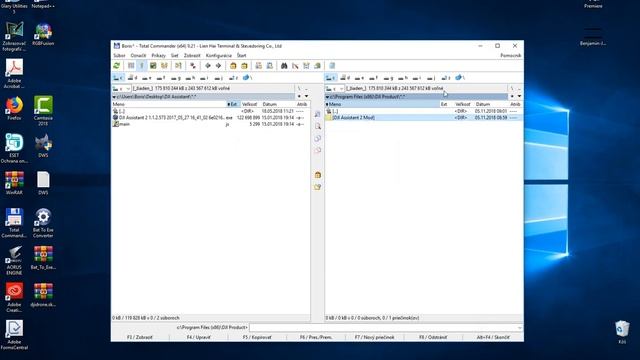Open AORUS ENGINE desktop shortcut
The image size is (640, 360).
click(x=14, y=260)
